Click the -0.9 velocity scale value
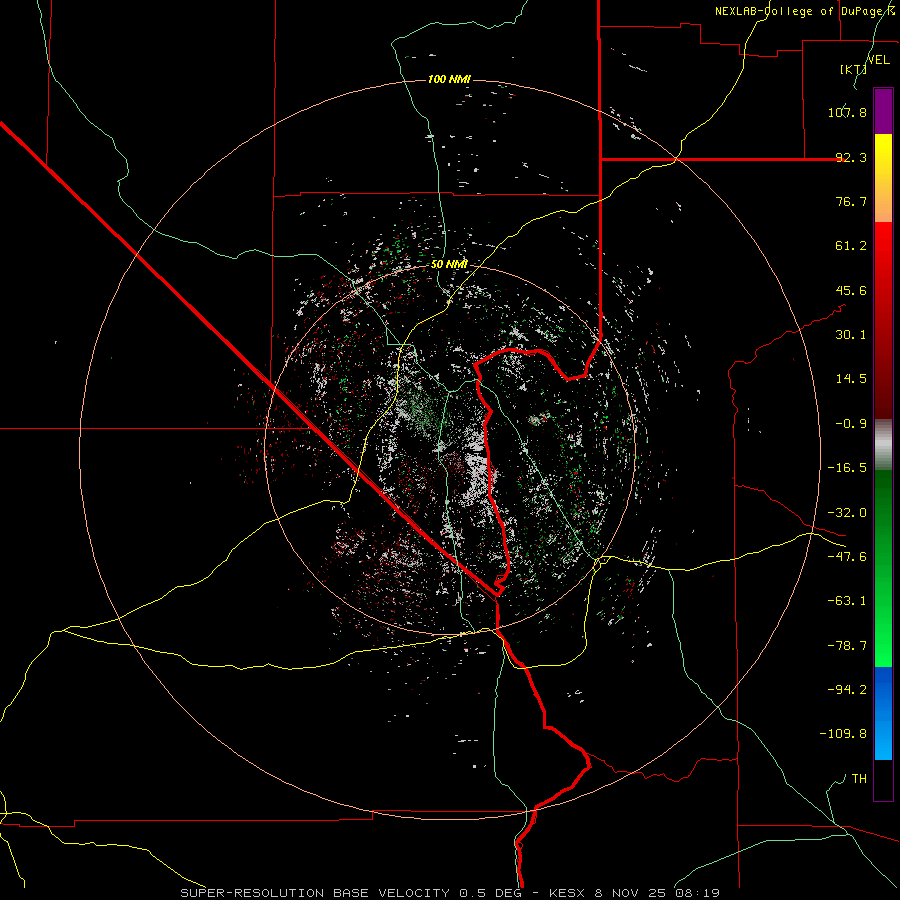This screenshot has width=900, height=900. [851, 424]
